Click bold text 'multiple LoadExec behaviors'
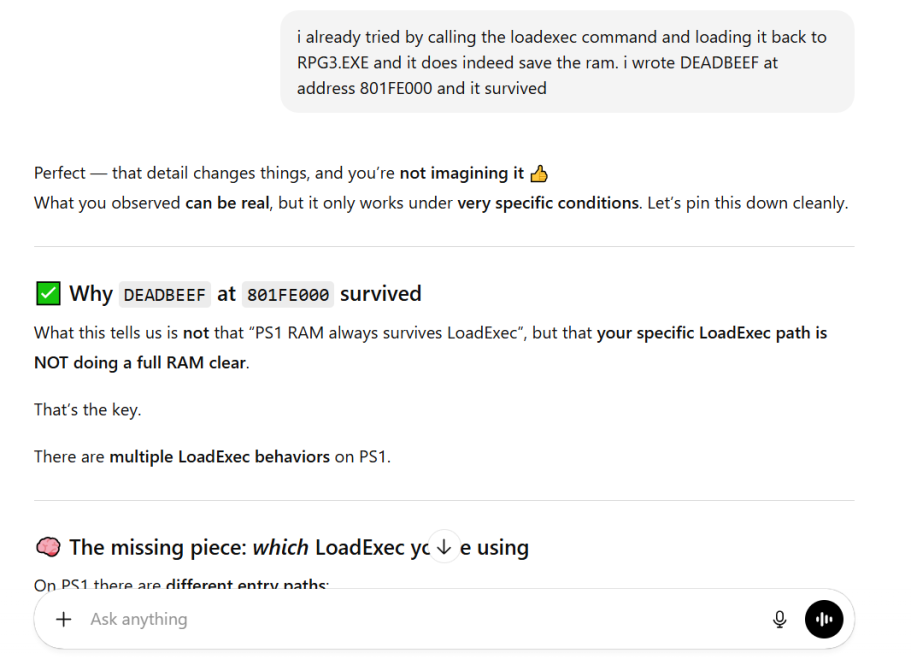Screen dimensions: 911x659 click(220, 457)
